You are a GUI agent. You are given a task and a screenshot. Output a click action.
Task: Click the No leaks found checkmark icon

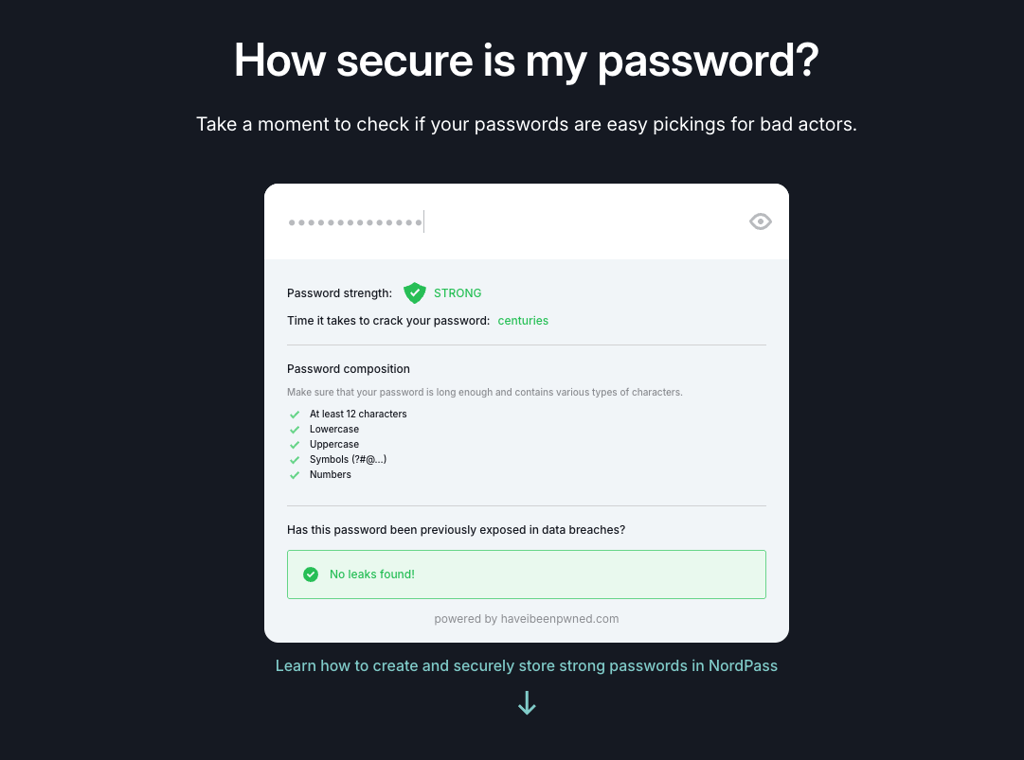click(x=311, y=575)
